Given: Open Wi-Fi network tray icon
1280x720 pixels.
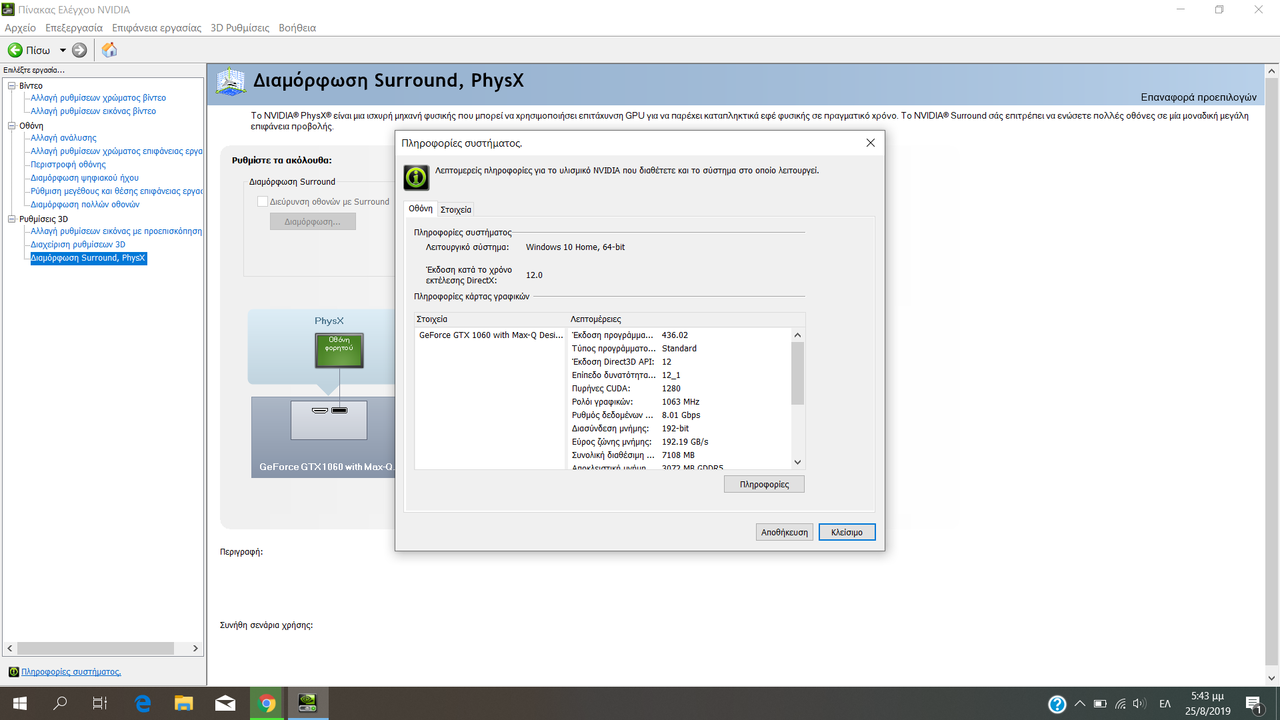Looking at the screenshot, I should click(x=1121, y=704).
